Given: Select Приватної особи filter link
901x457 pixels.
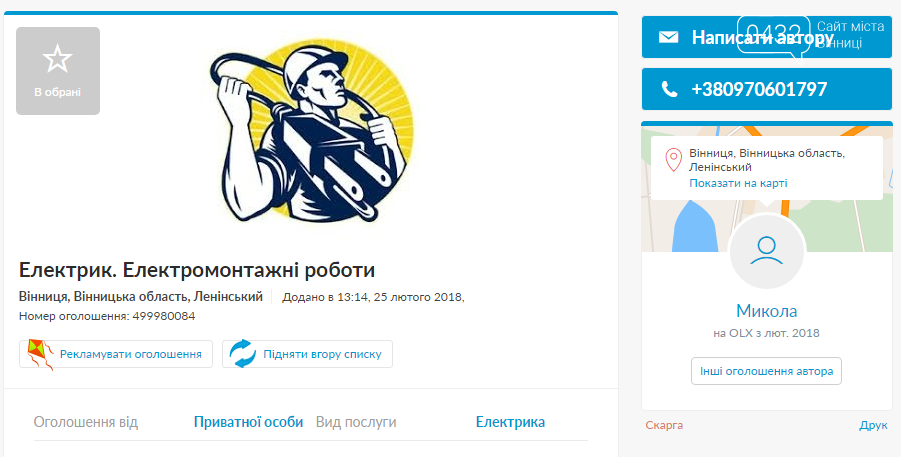Looking at the screenshot, I should (248, 422).
